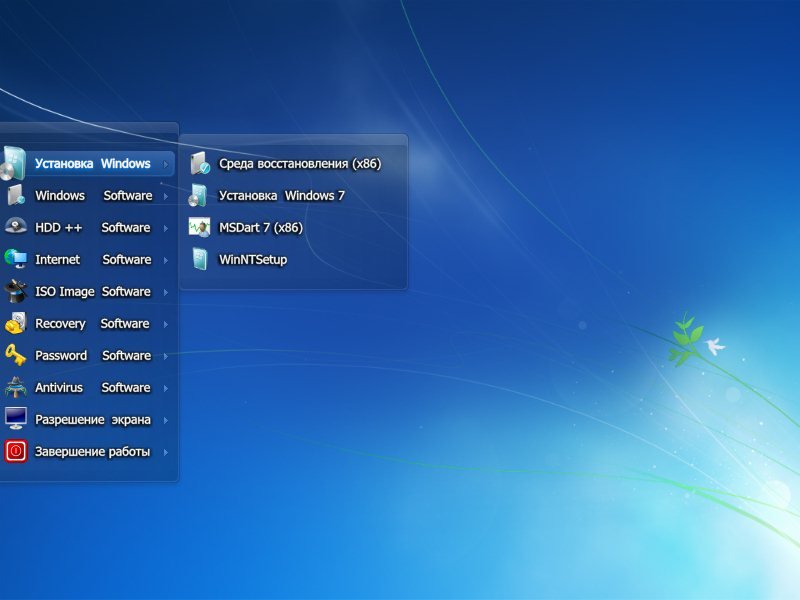Expand arrow beside Windows Software
800x600 pixels.
tap(166, 196)
